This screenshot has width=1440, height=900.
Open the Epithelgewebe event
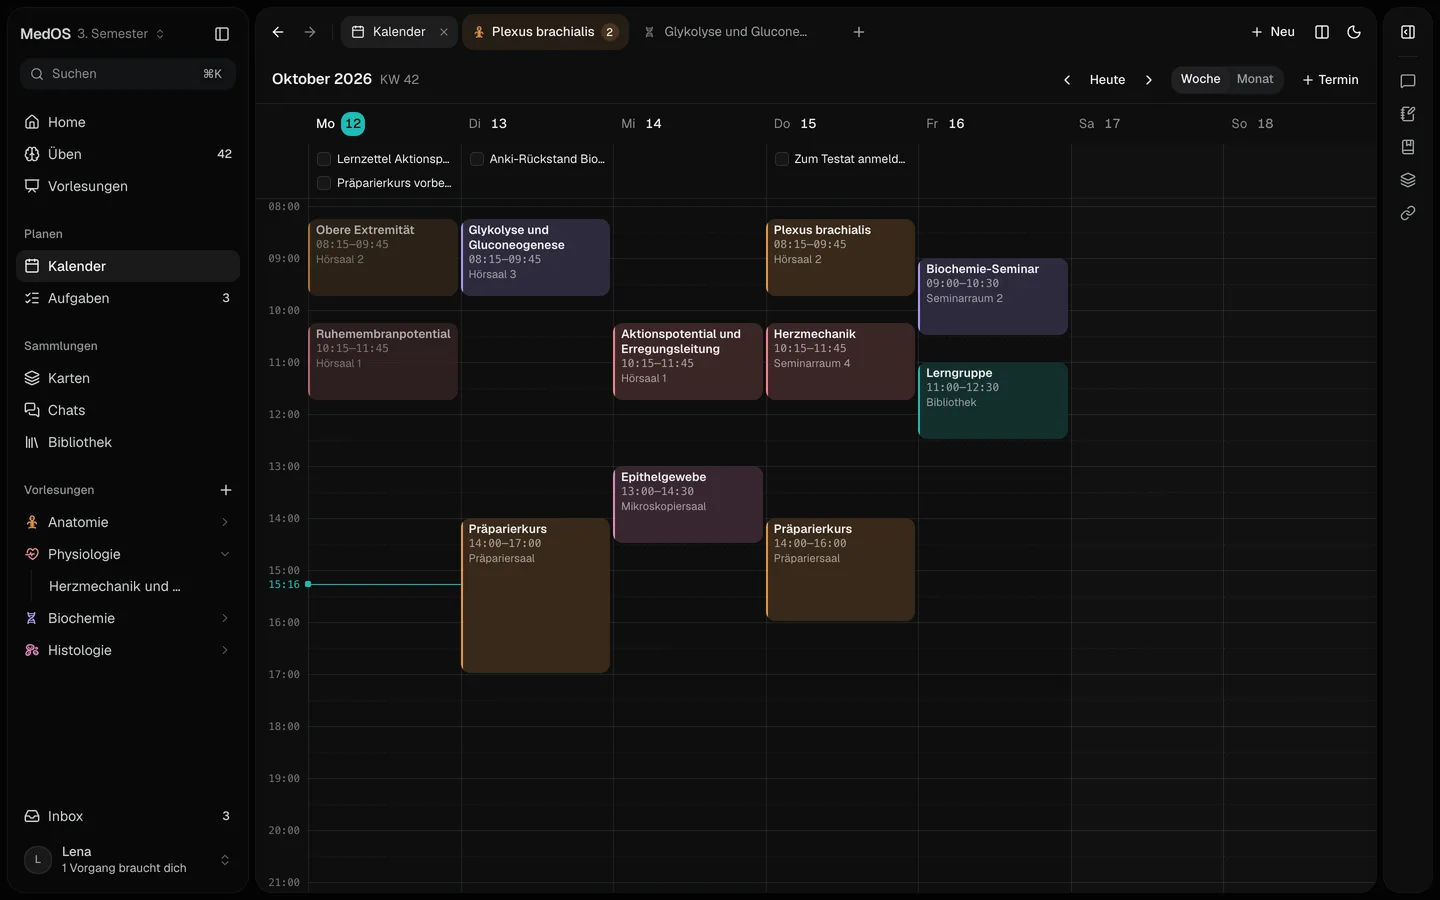[x=688, y=504]
